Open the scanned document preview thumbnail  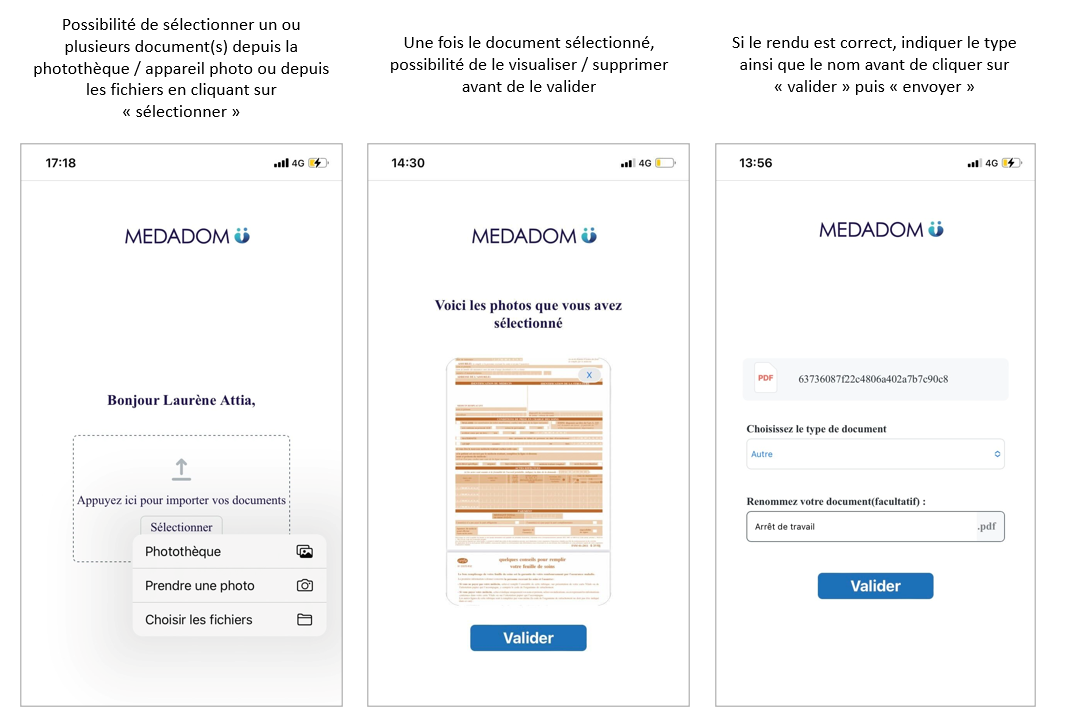point(528,480)
